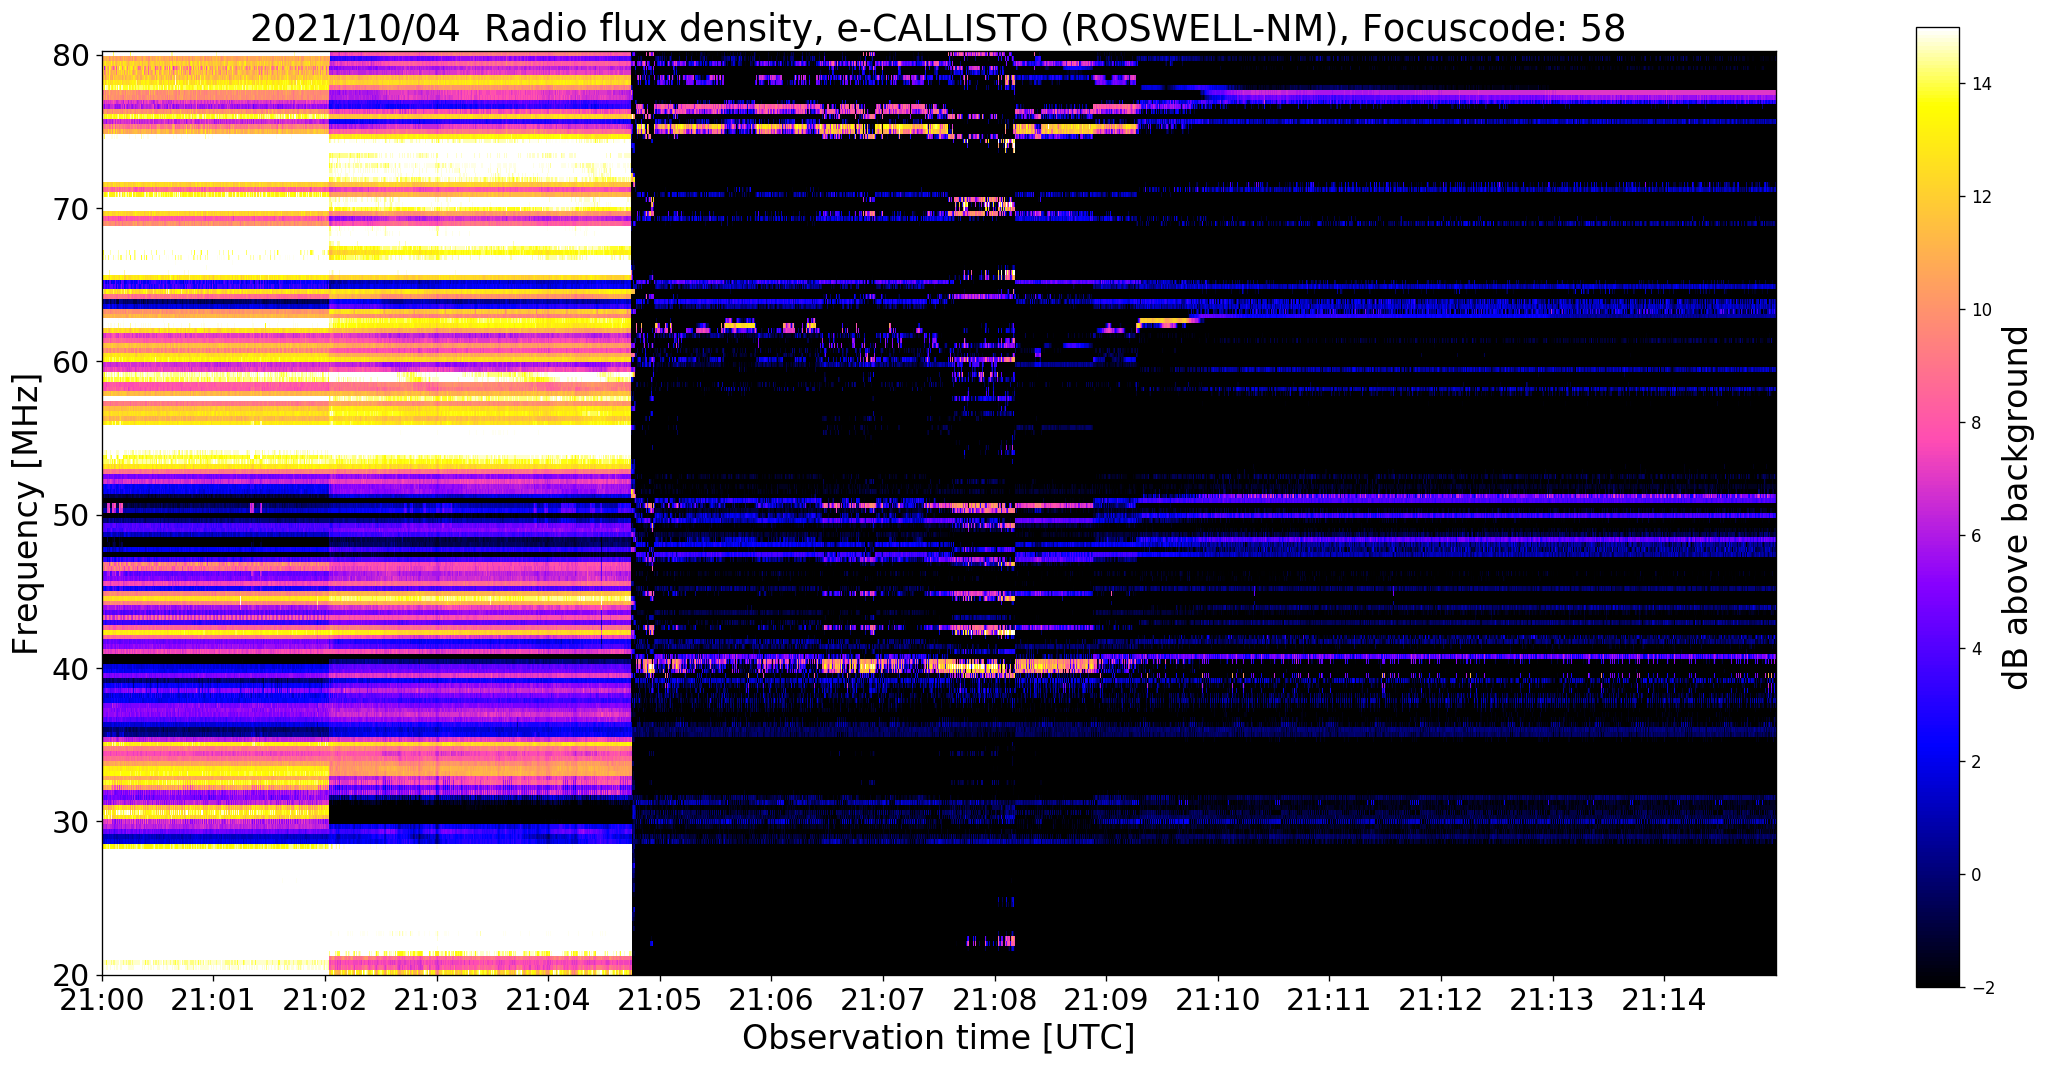The width and height of the screenshot is (2047, 1067).
Task: Click the 21:11 time tick label
Action: [1329, 998]
